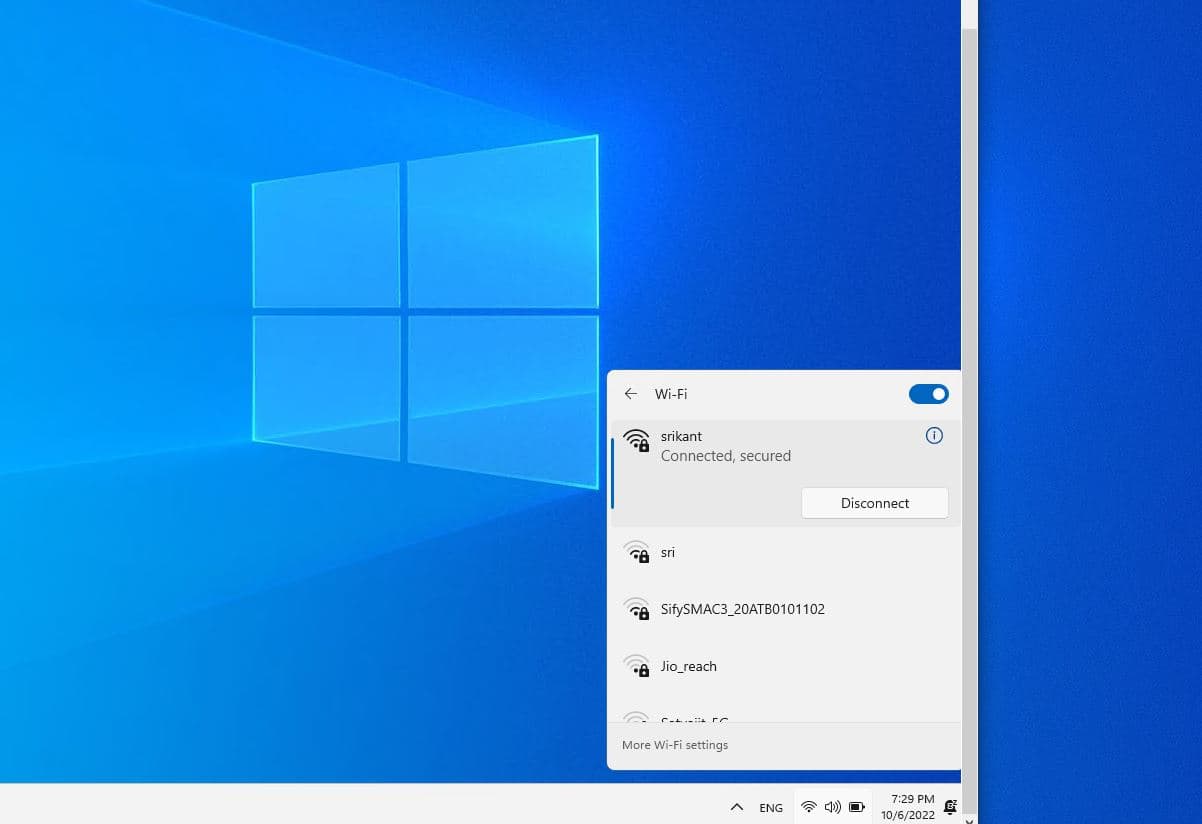Go back using the Wi-Fi panel arrow
This screenshot has width=1202, height=824.
(630, 394)
